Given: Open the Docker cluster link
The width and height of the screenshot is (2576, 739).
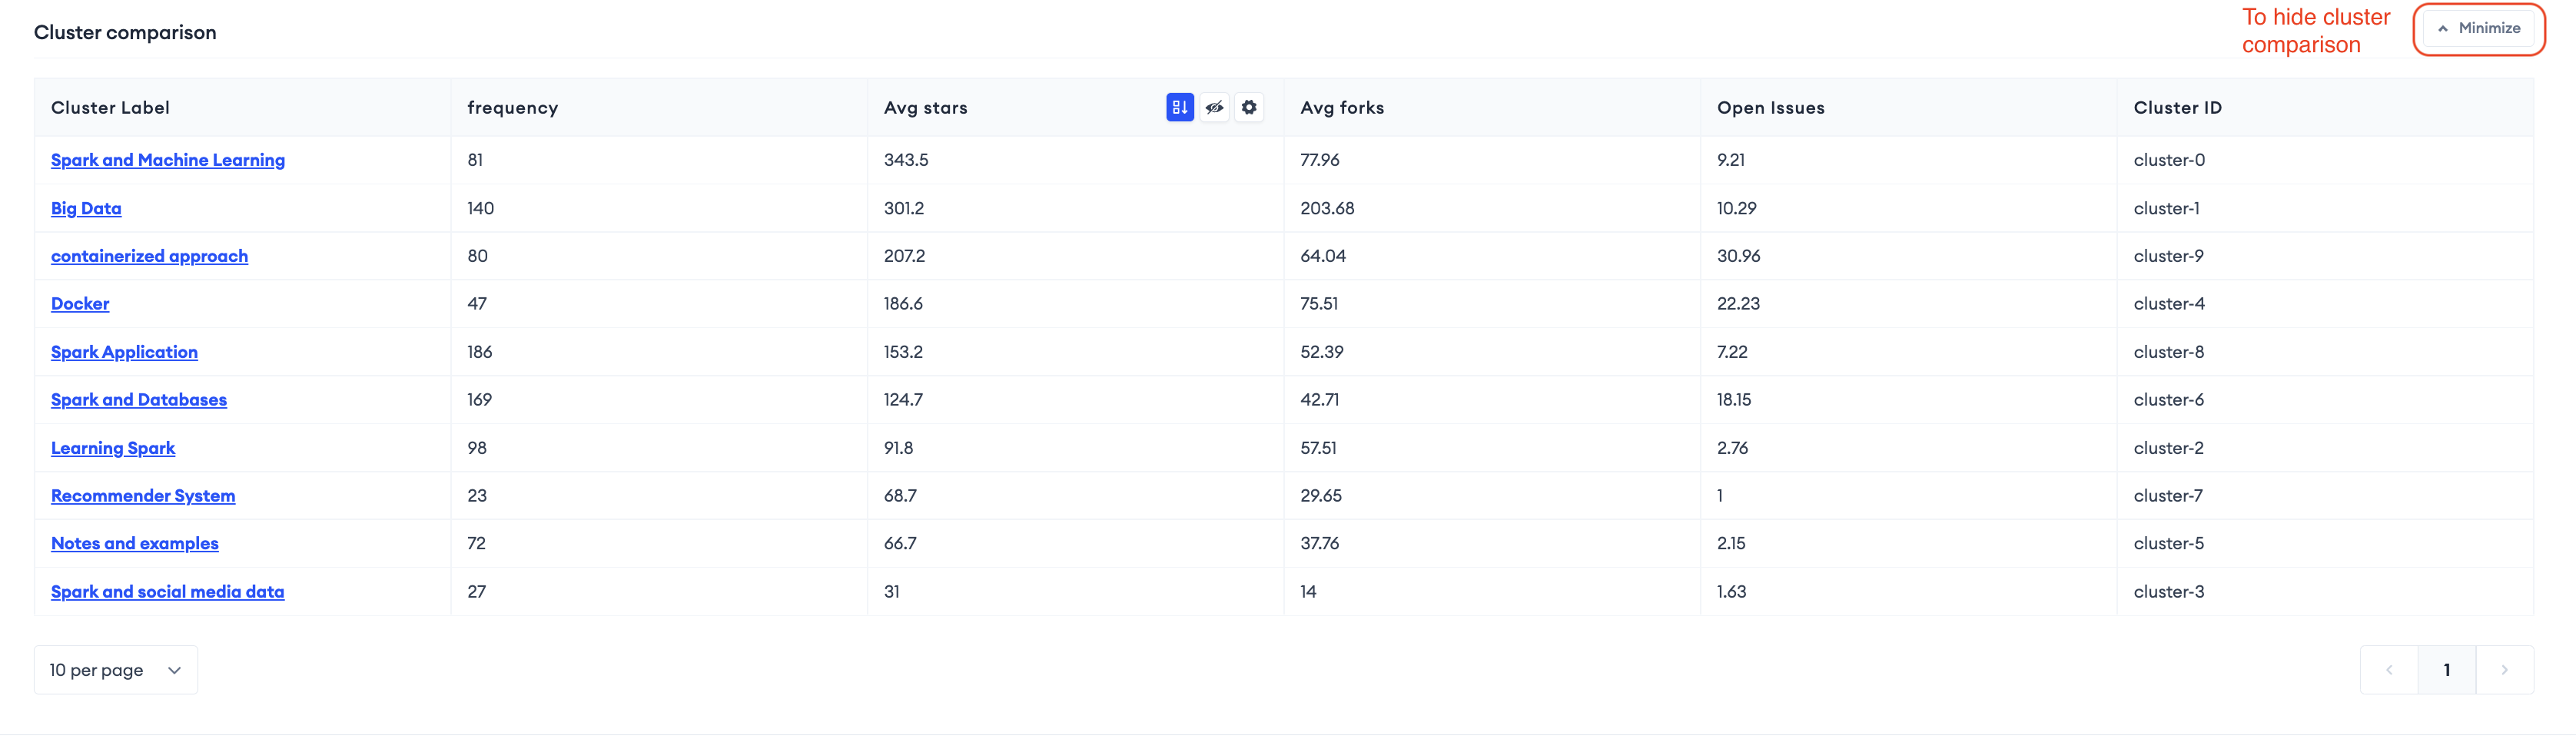Looking at the screenshot, I should [80, 304].
